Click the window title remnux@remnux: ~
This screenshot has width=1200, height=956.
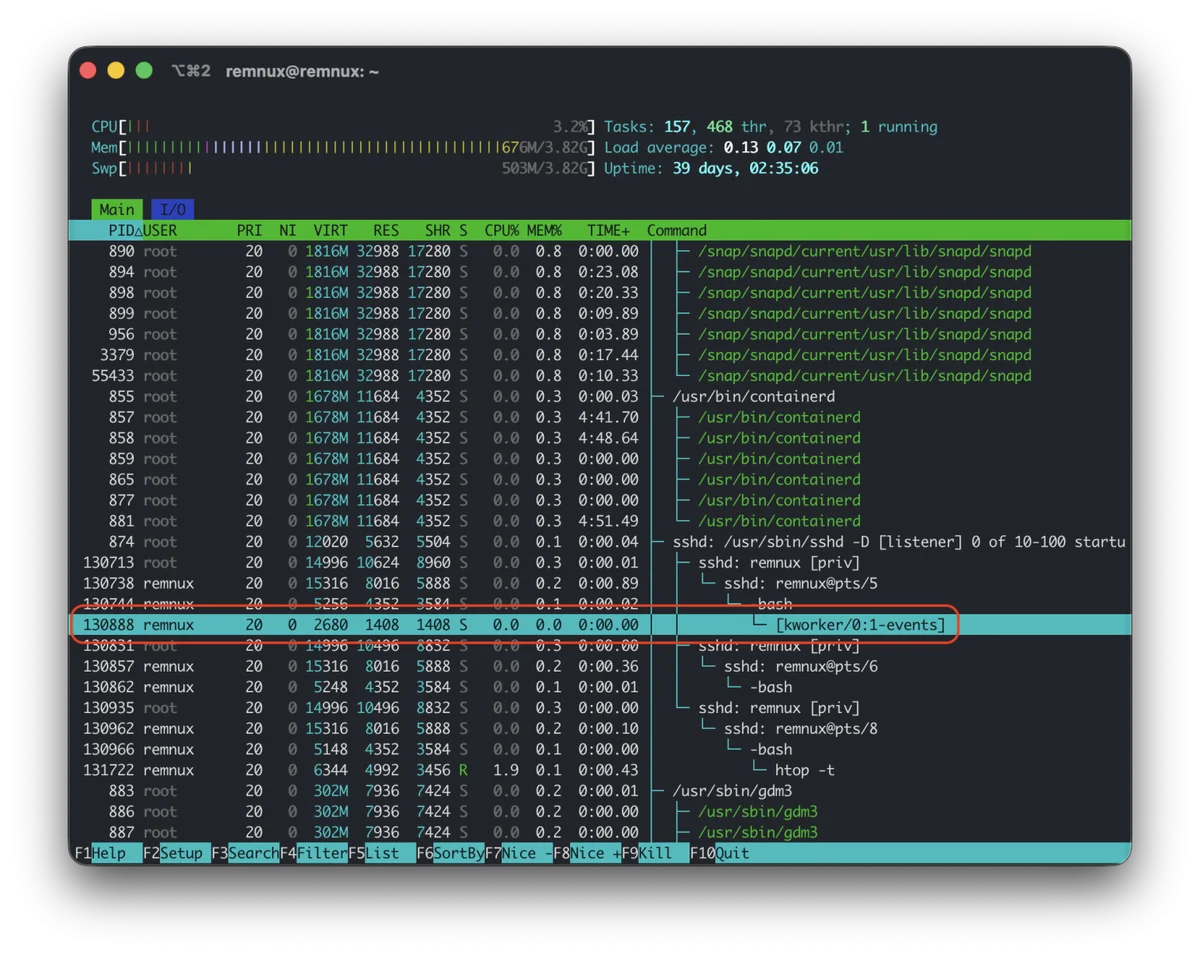coord(302,71)
